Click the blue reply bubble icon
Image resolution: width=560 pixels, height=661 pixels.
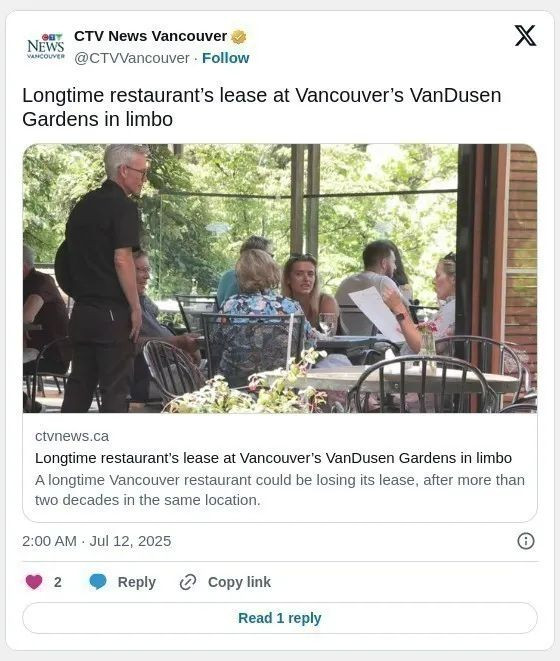click(x=98, y=582)
